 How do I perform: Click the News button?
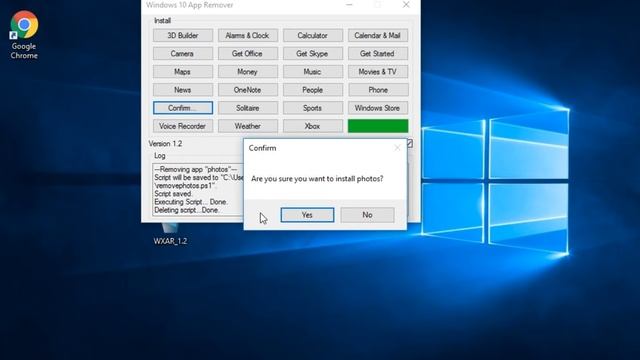[183, 90]
